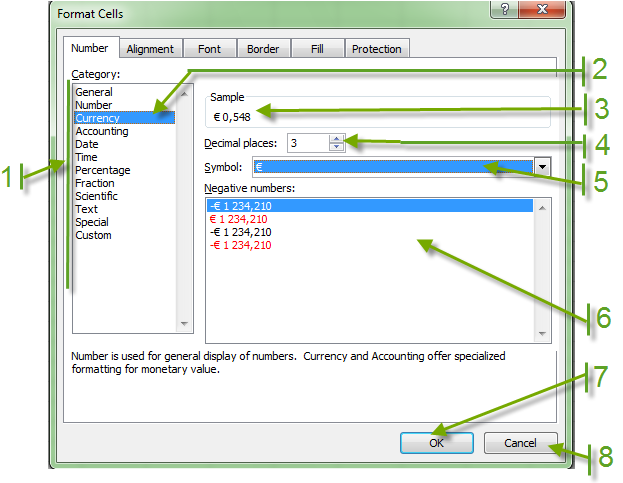Click the Help question mark button
Screen dimensions: 623x483
[x=507, y=9]
